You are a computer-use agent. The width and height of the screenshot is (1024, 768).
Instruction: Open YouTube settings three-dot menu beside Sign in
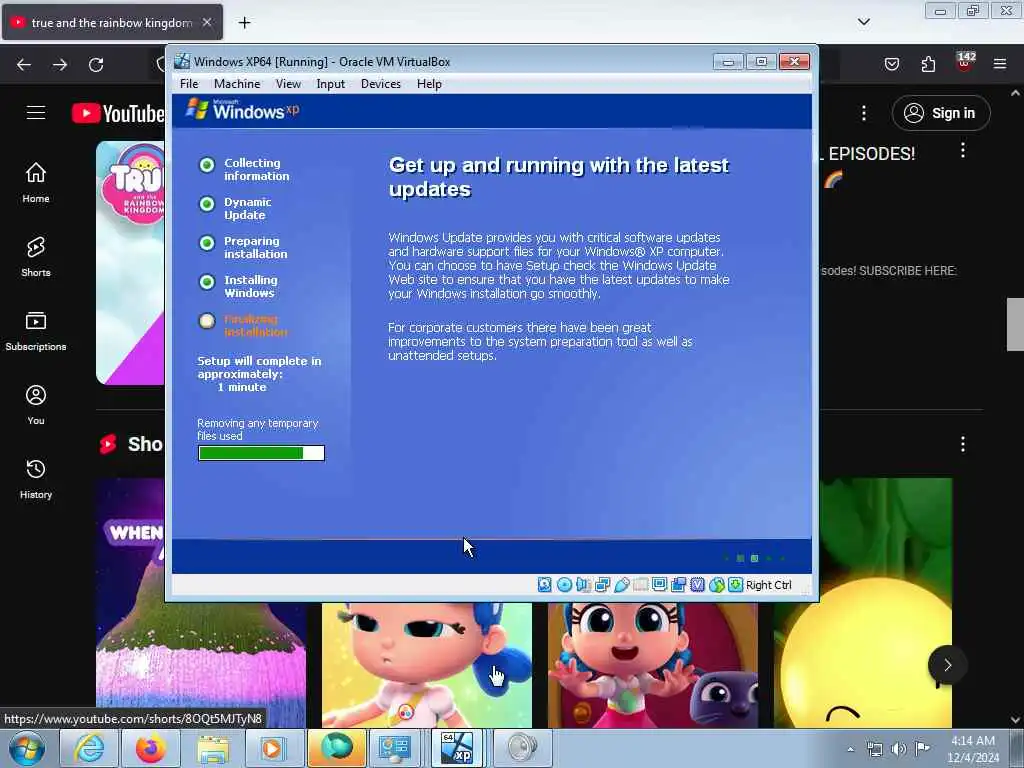(x=864, y=113)
